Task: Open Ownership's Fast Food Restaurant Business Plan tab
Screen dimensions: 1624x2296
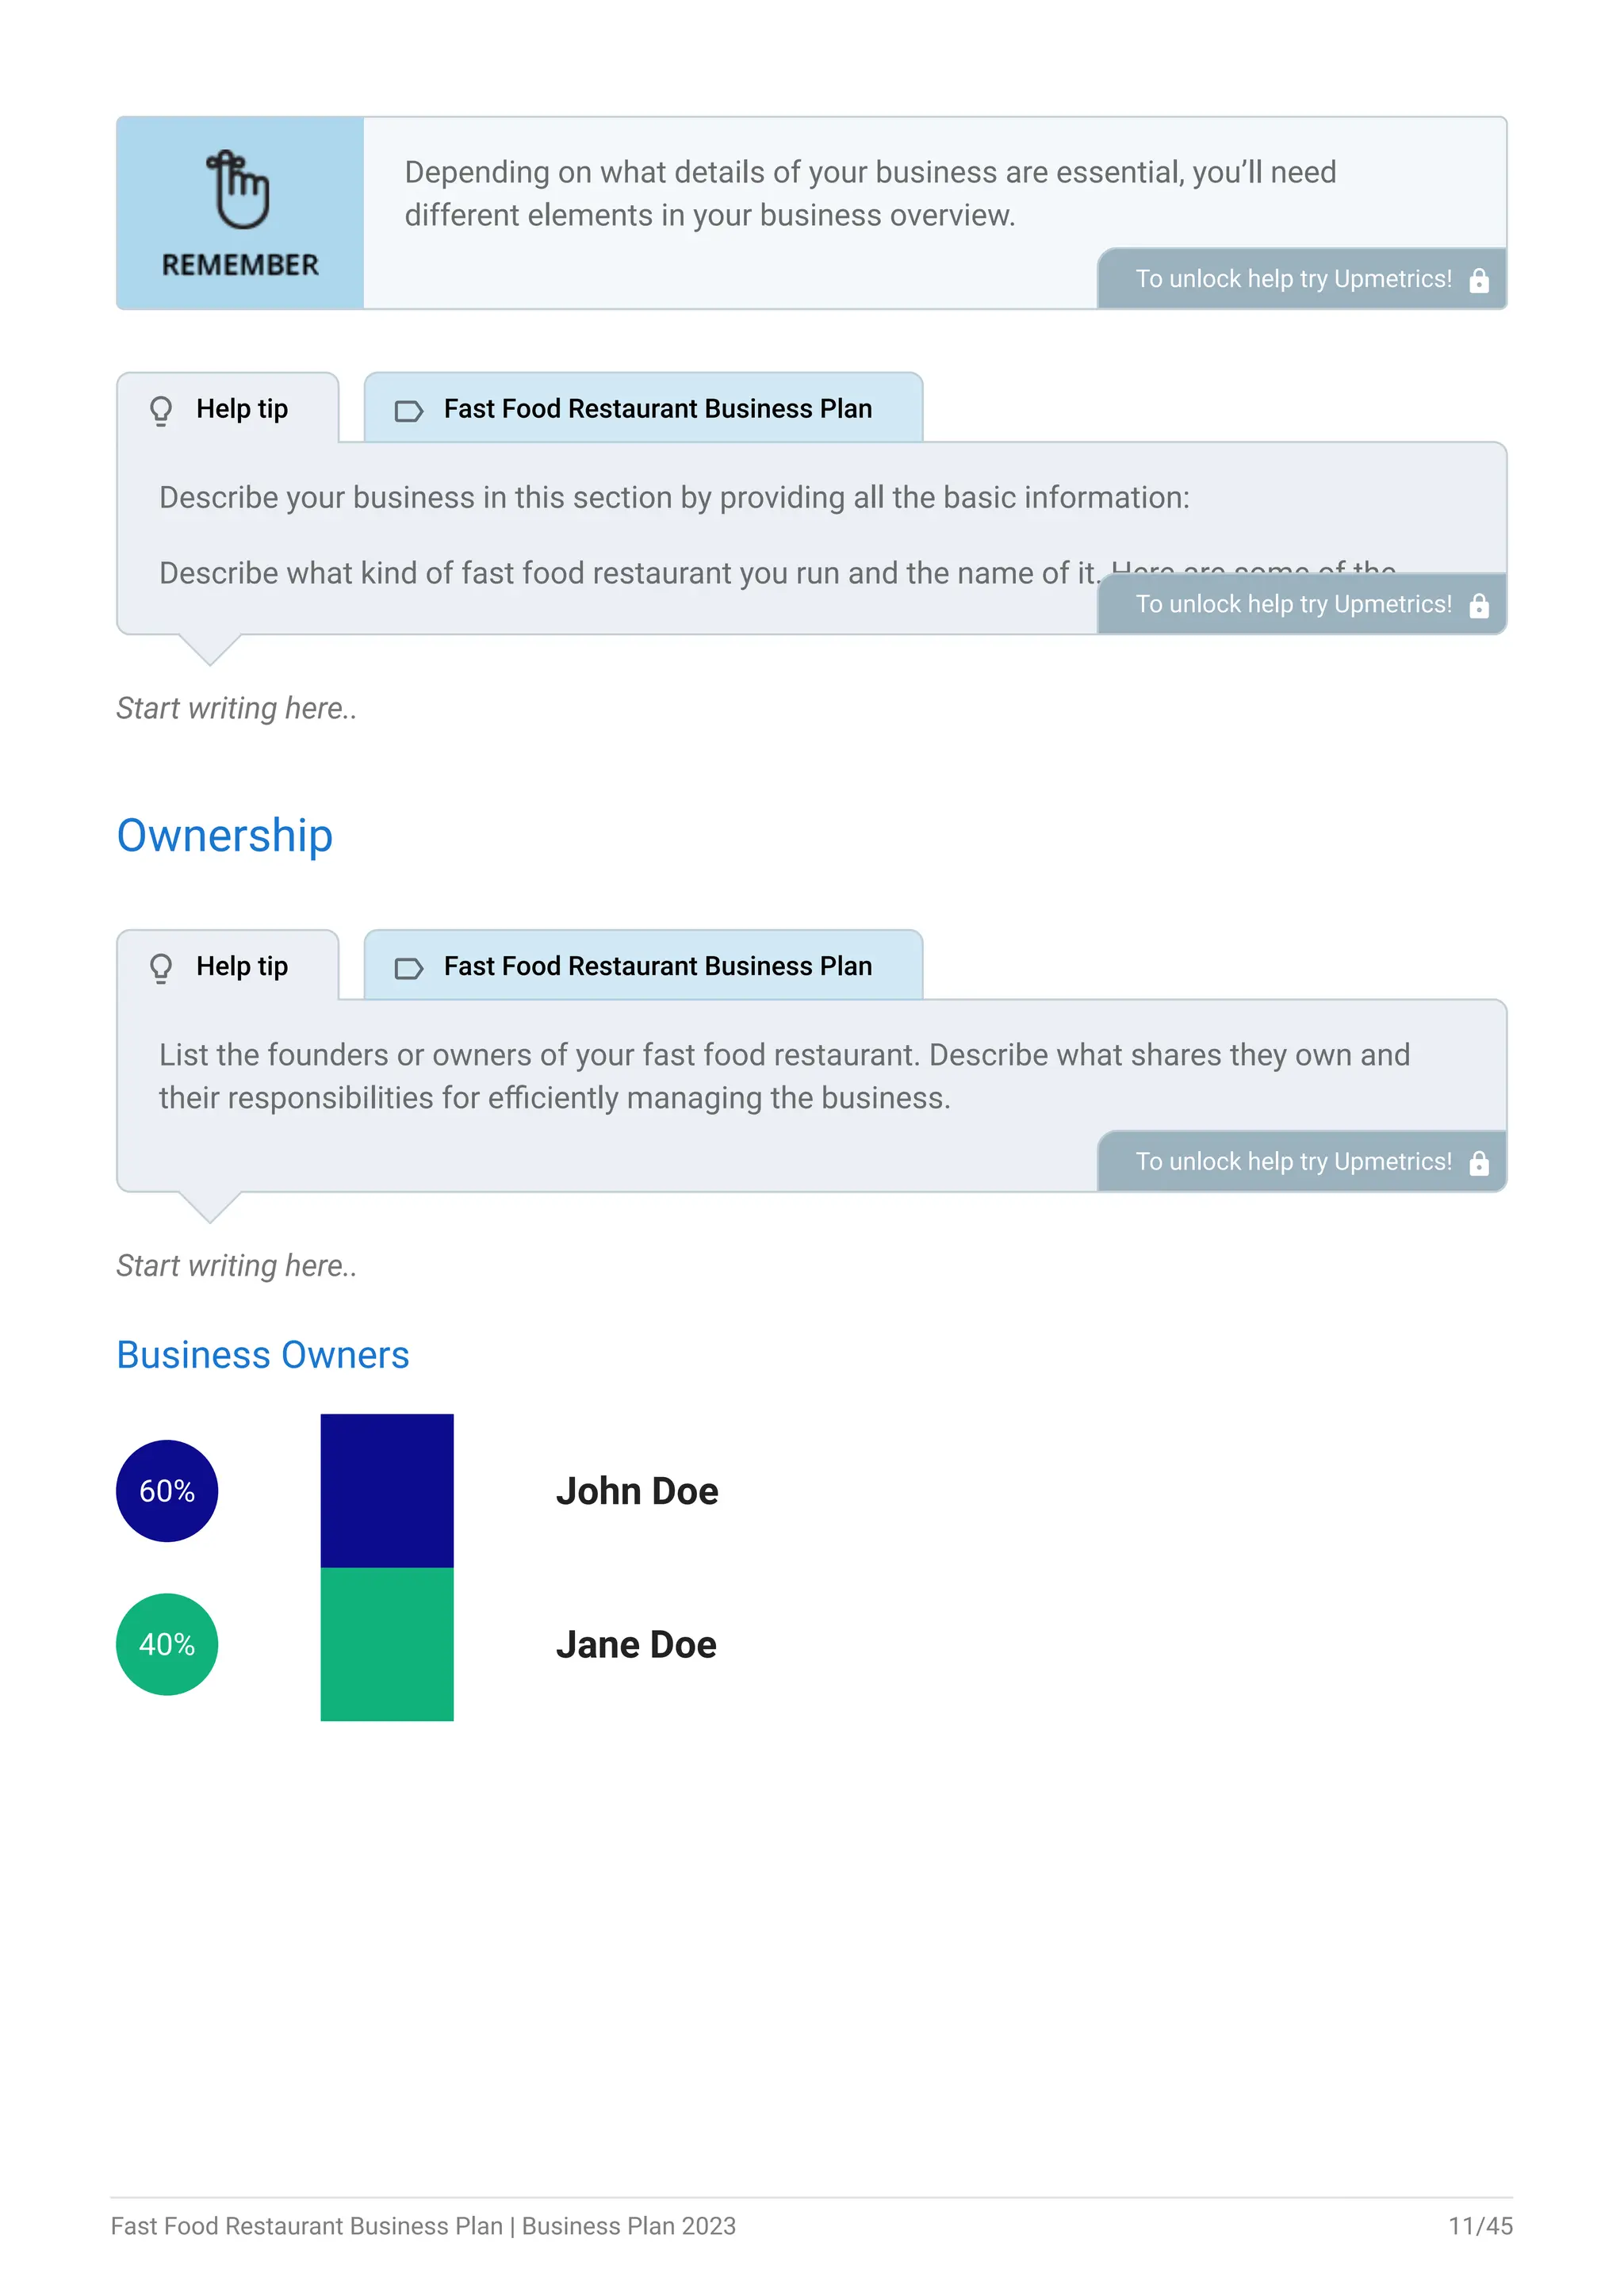Action: click(643, 966)
